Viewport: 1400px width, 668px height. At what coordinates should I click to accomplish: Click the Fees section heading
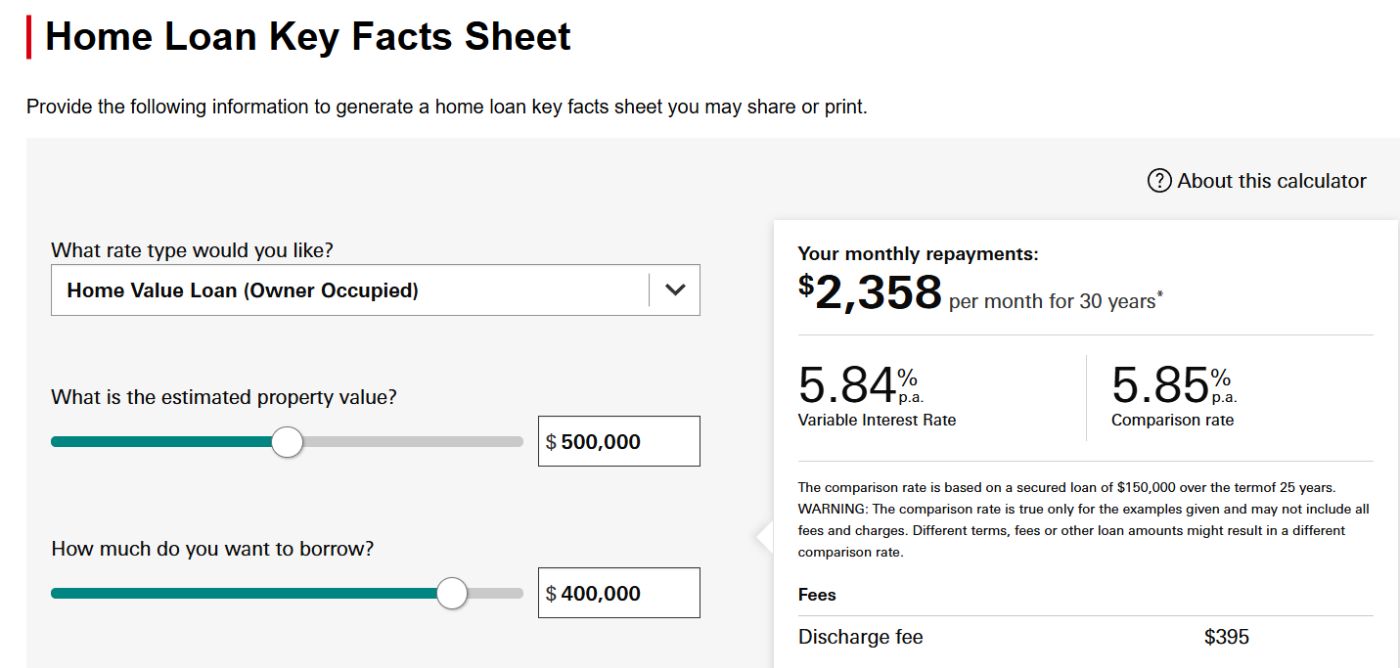point(817,595)
